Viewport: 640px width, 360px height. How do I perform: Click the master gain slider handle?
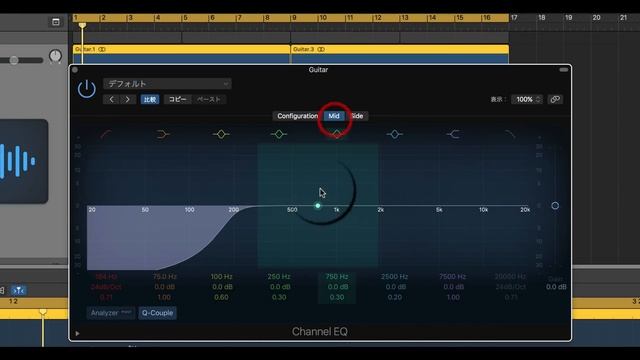[x=555, y=206]
